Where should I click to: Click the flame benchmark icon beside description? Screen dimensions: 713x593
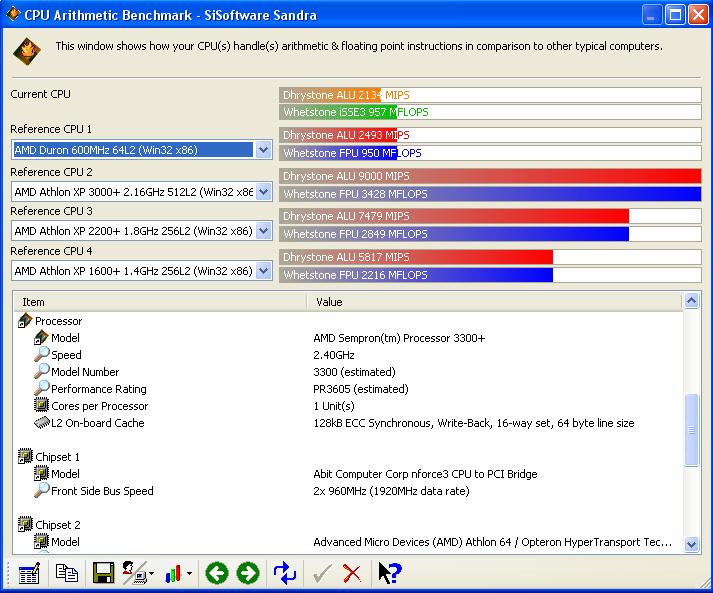tap(27, 51)
